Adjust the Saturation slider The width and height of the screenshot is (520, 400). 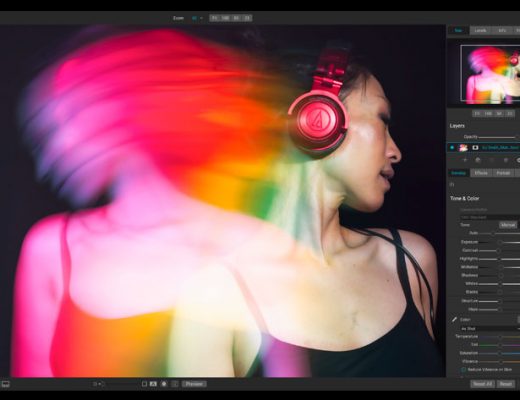tap(500, 353)
